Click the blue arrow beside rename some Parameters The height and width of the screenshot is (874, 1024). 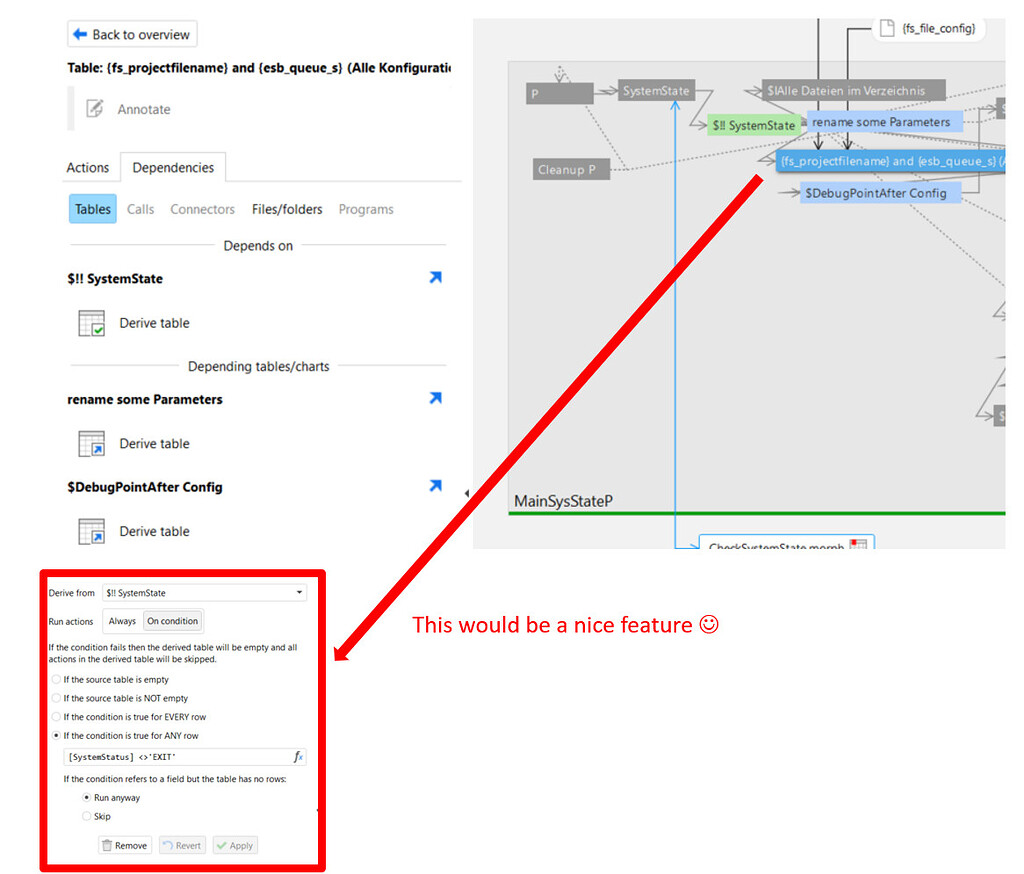435,397
